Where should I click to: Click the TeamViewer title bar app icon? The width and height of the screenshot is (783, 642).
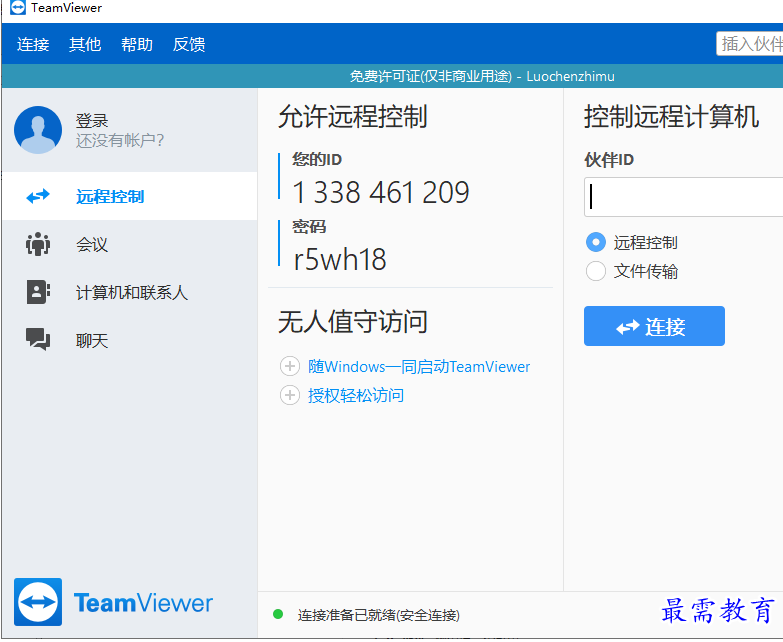pyautogui.click(x=17, y=7)
